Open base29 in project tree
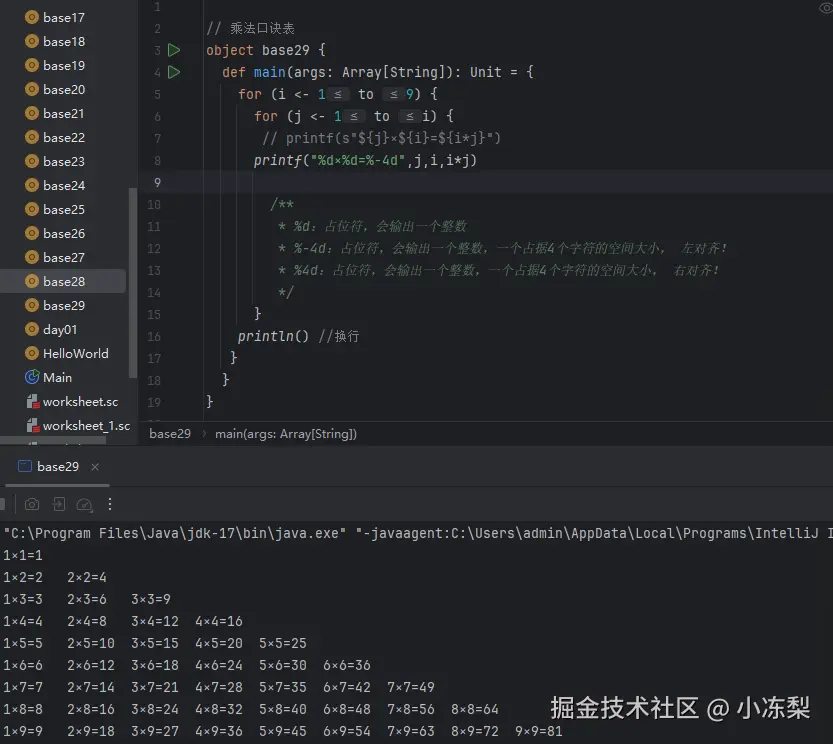833x744 pixels. coord(64,306)
